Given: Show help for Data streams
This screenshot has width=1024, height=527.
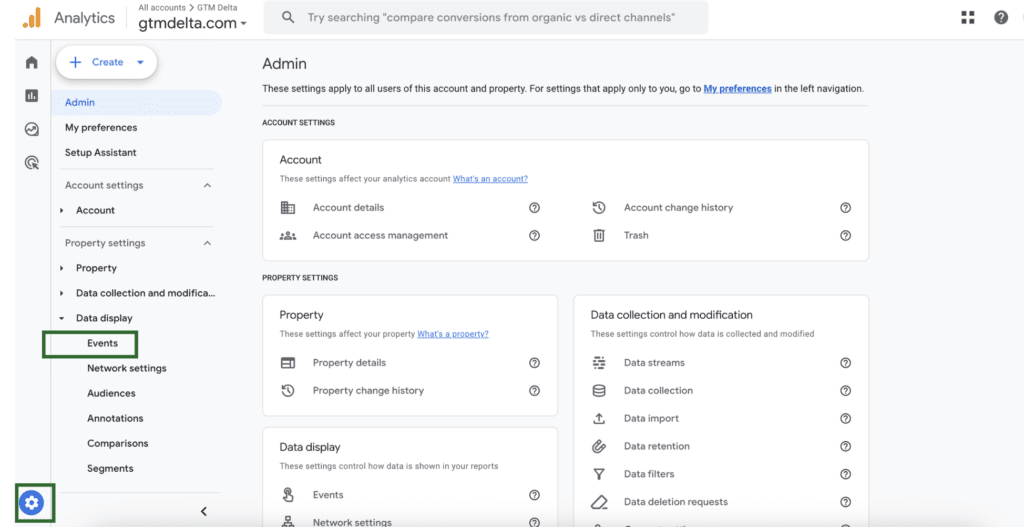Looking at the screenshot, I should click(845, 363).
